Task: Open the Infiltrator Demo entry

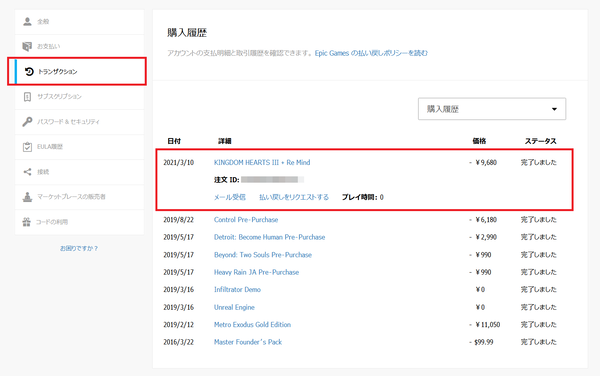Action: click(x=237, y=290)
